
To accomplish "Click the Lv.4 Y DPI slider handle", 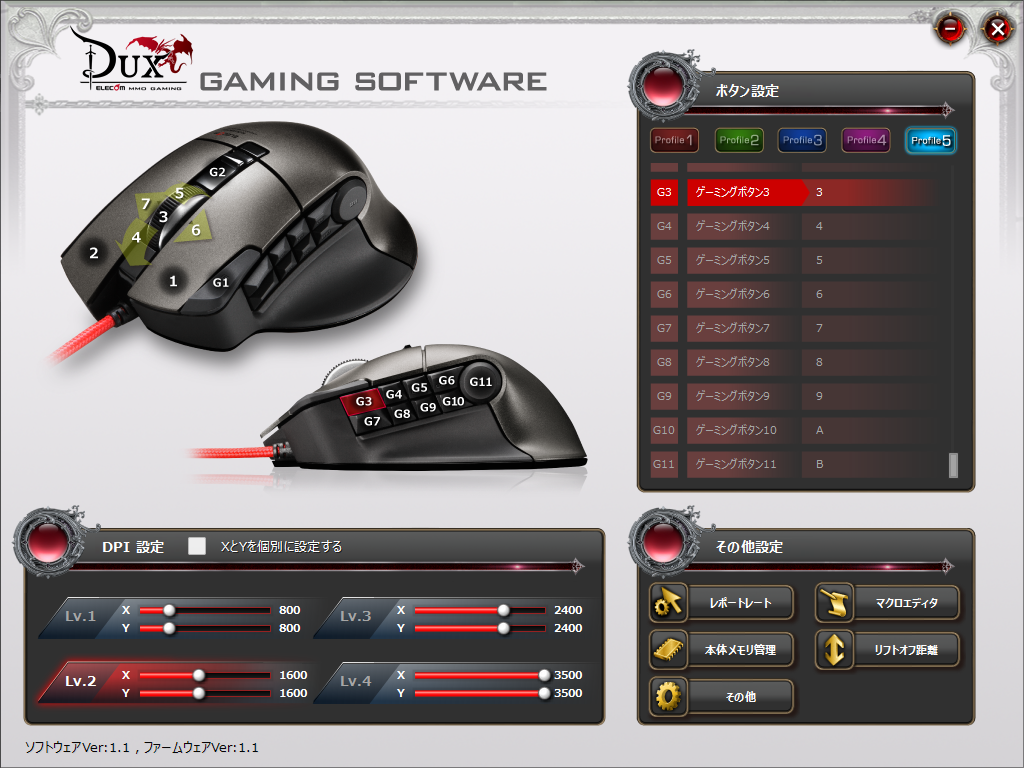I will [544, 693].
